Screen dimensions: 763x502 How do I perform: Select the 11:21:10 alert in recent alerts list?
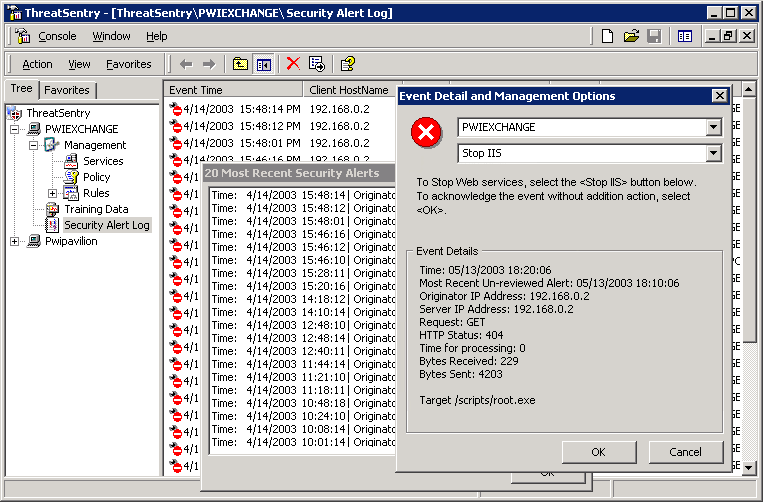click(303, 377)
